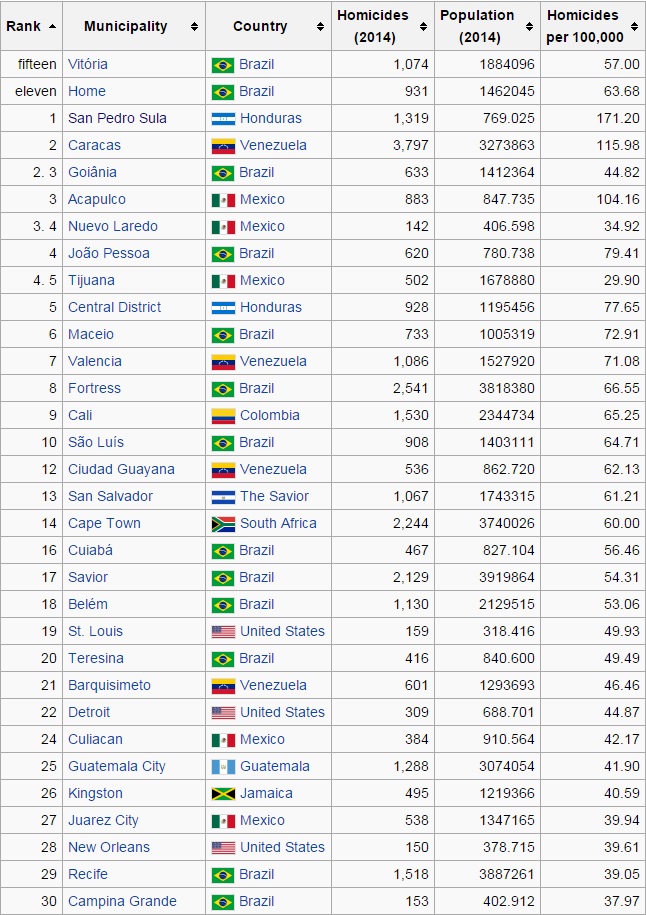Open the Acapulco link
This screenshot has width=646, height=915.
coord(97,199)
